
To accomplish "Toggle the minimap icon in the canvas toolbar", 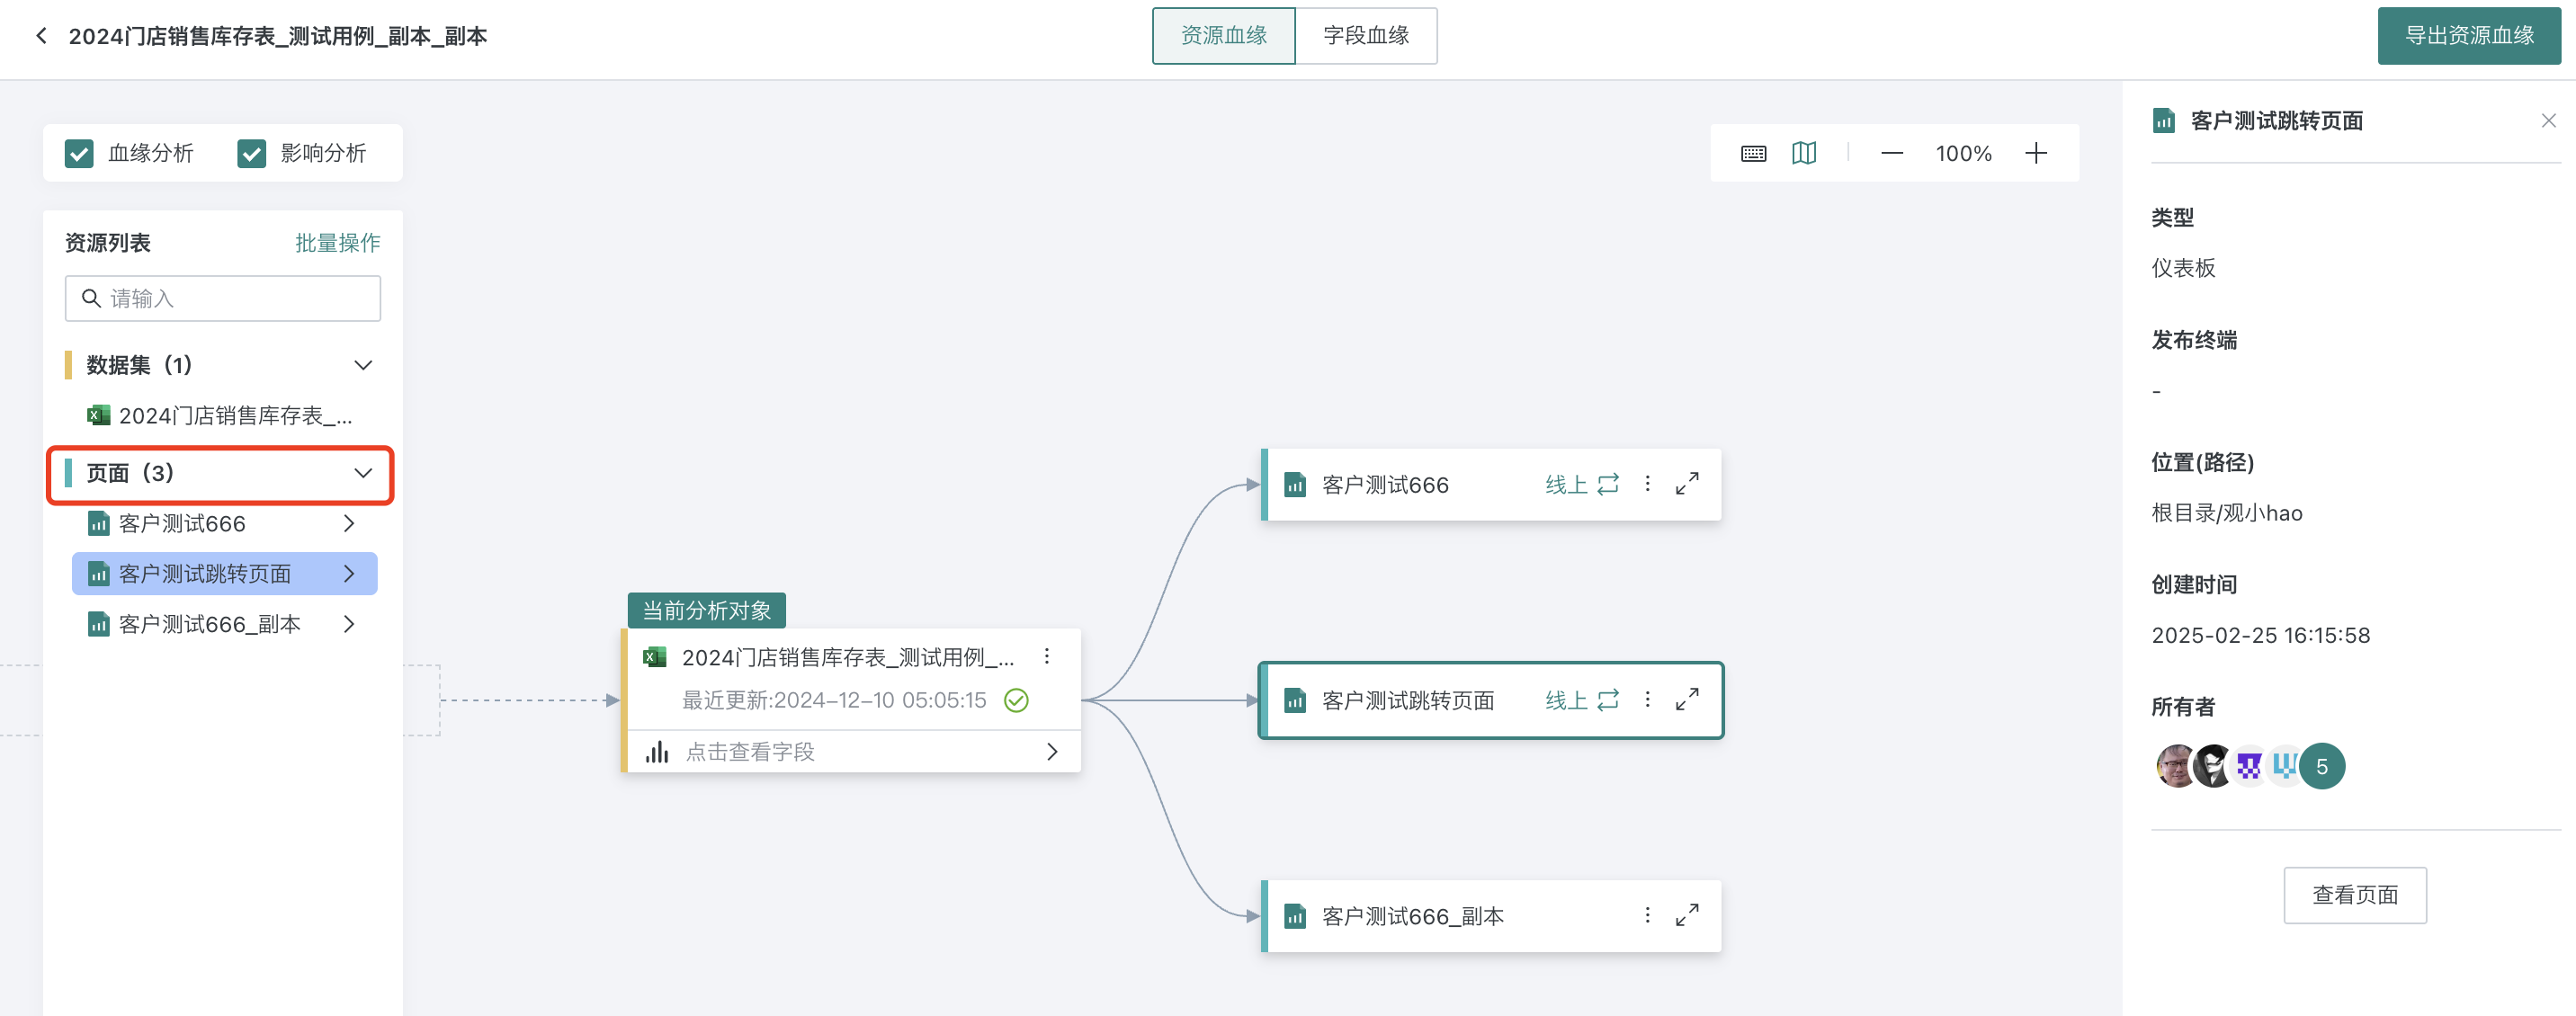I will pos(1803,152).
